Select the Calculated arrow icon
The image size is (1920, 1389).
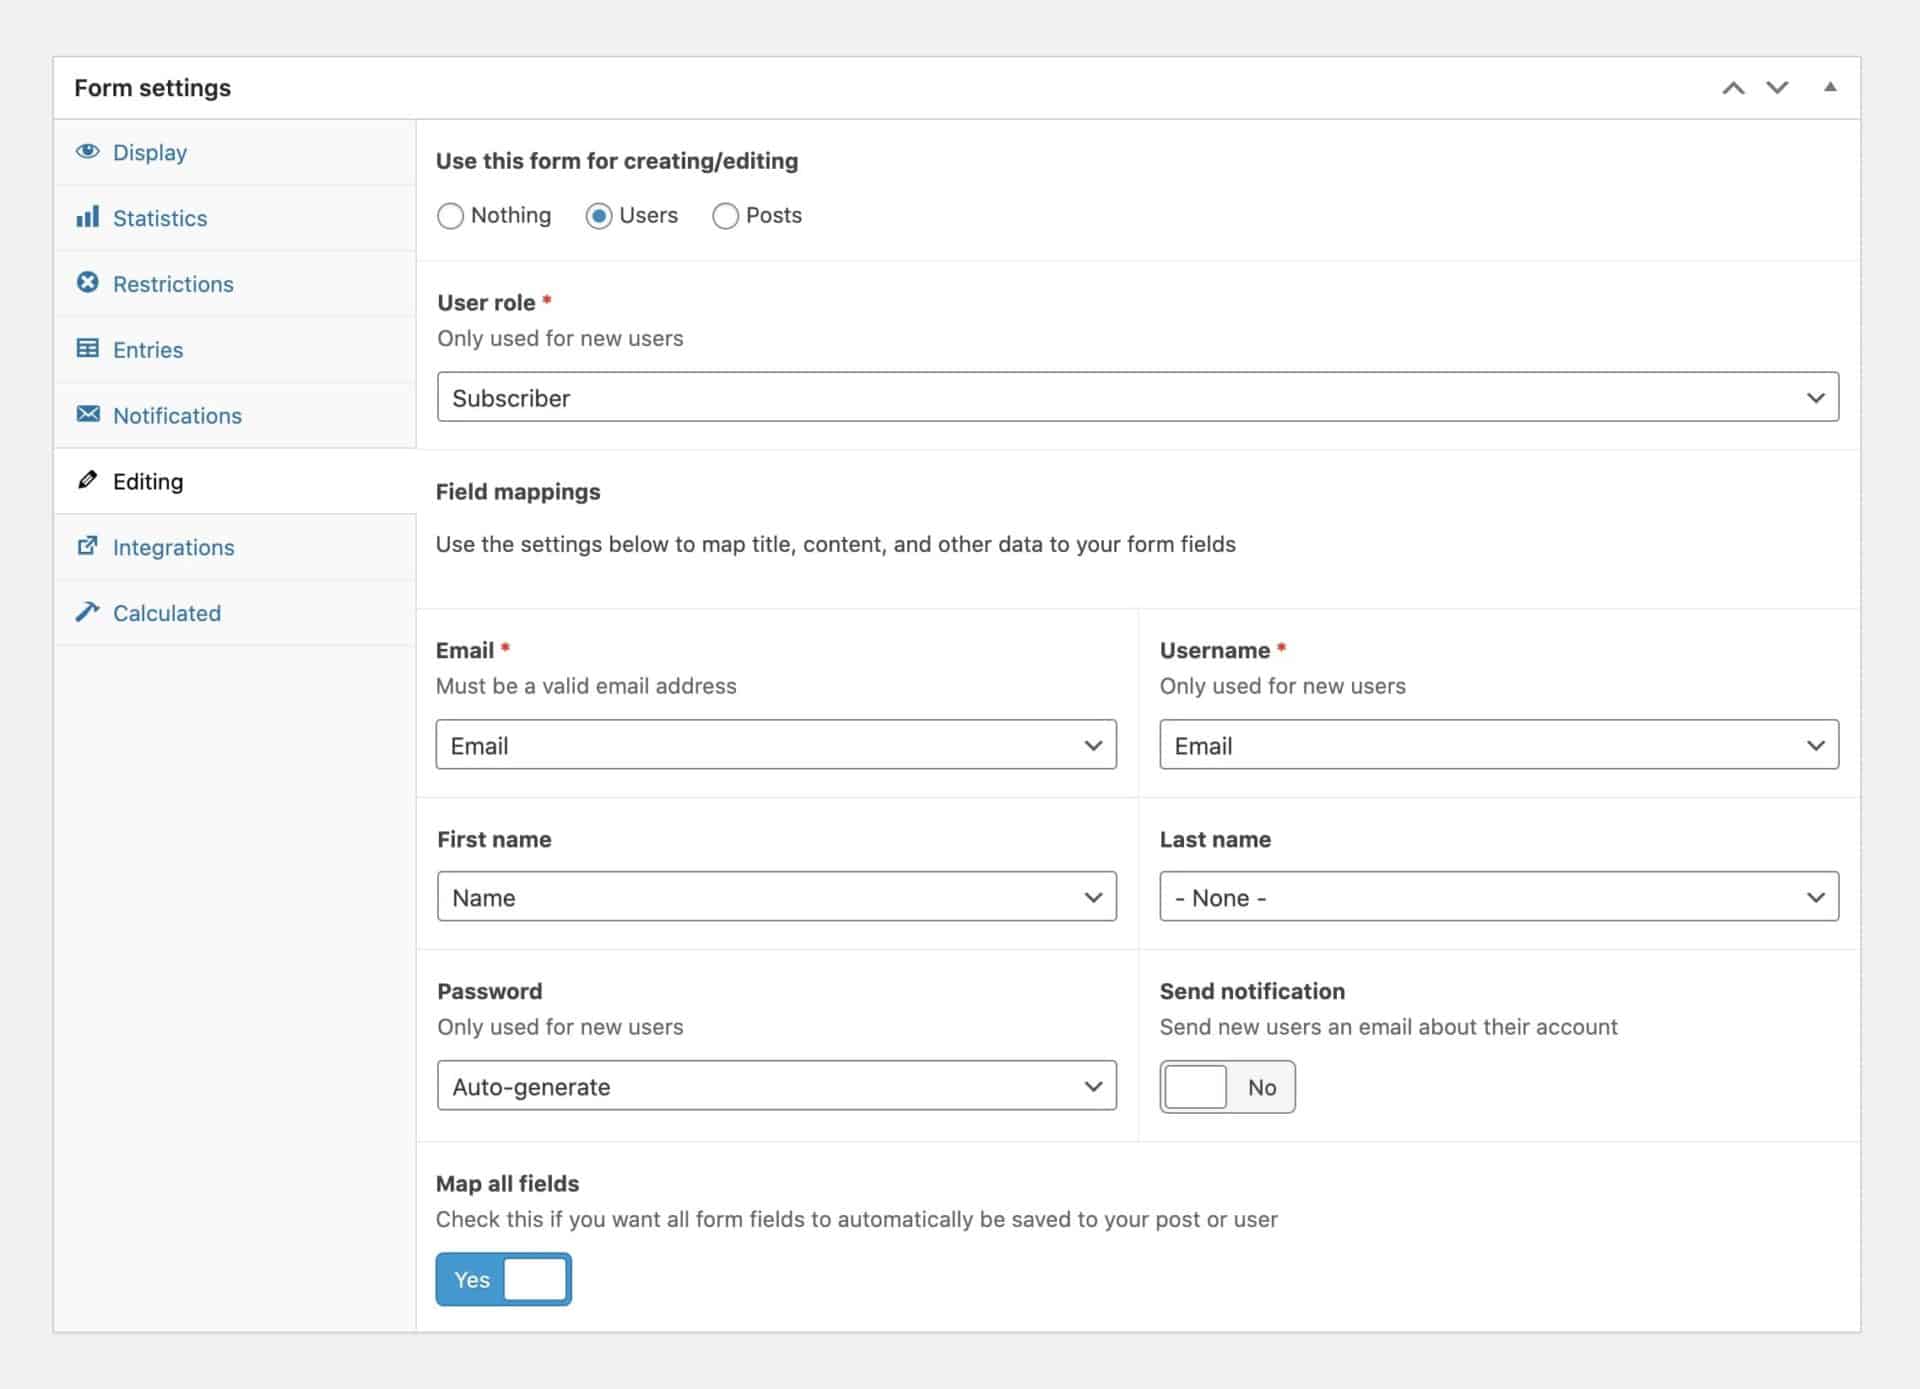[x=88, y=613]
